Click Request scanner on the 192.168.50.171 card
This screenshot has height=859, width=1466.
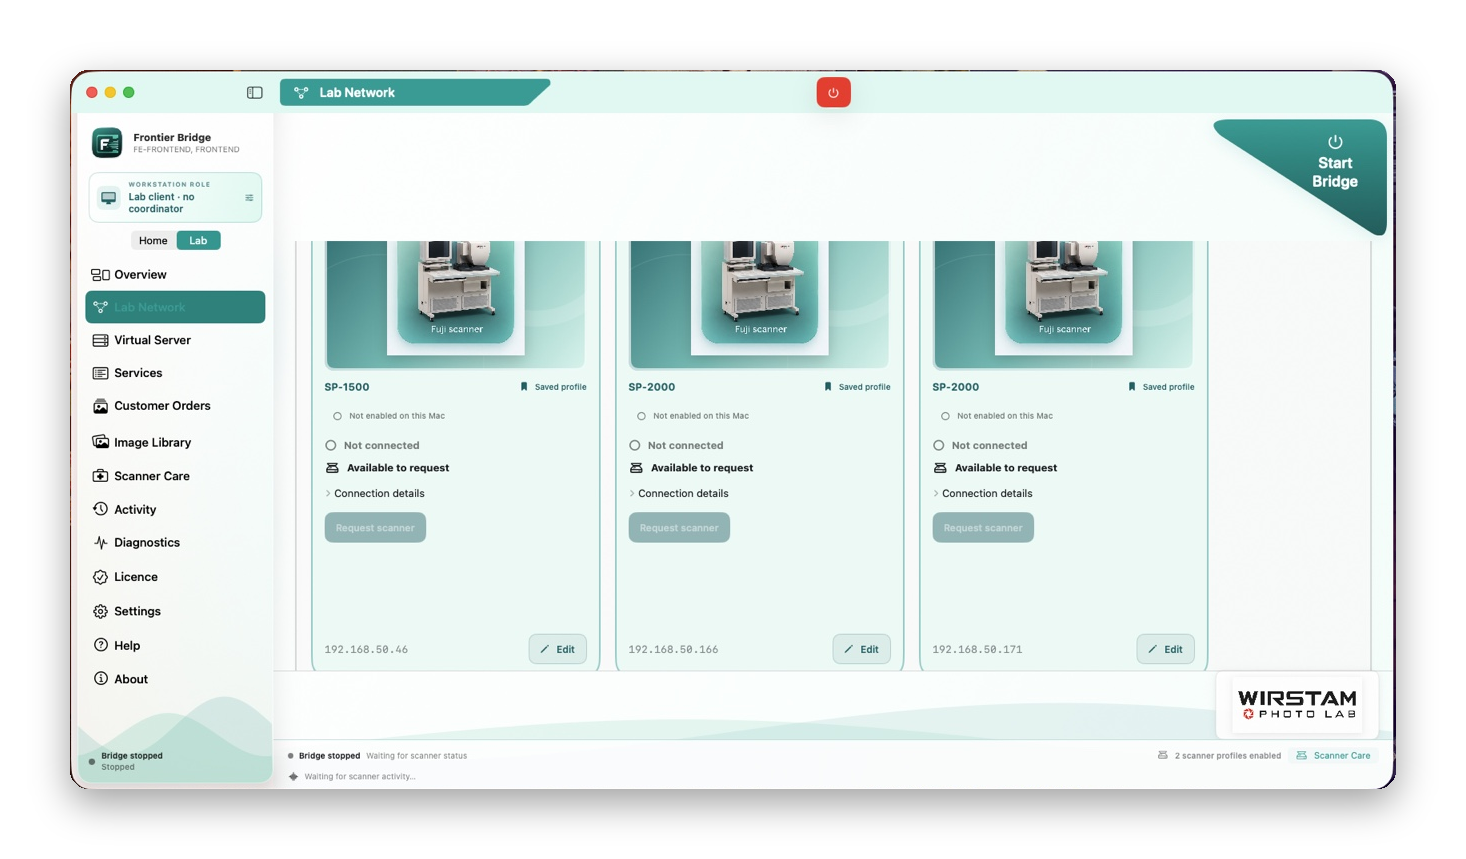tap(983, 528)
